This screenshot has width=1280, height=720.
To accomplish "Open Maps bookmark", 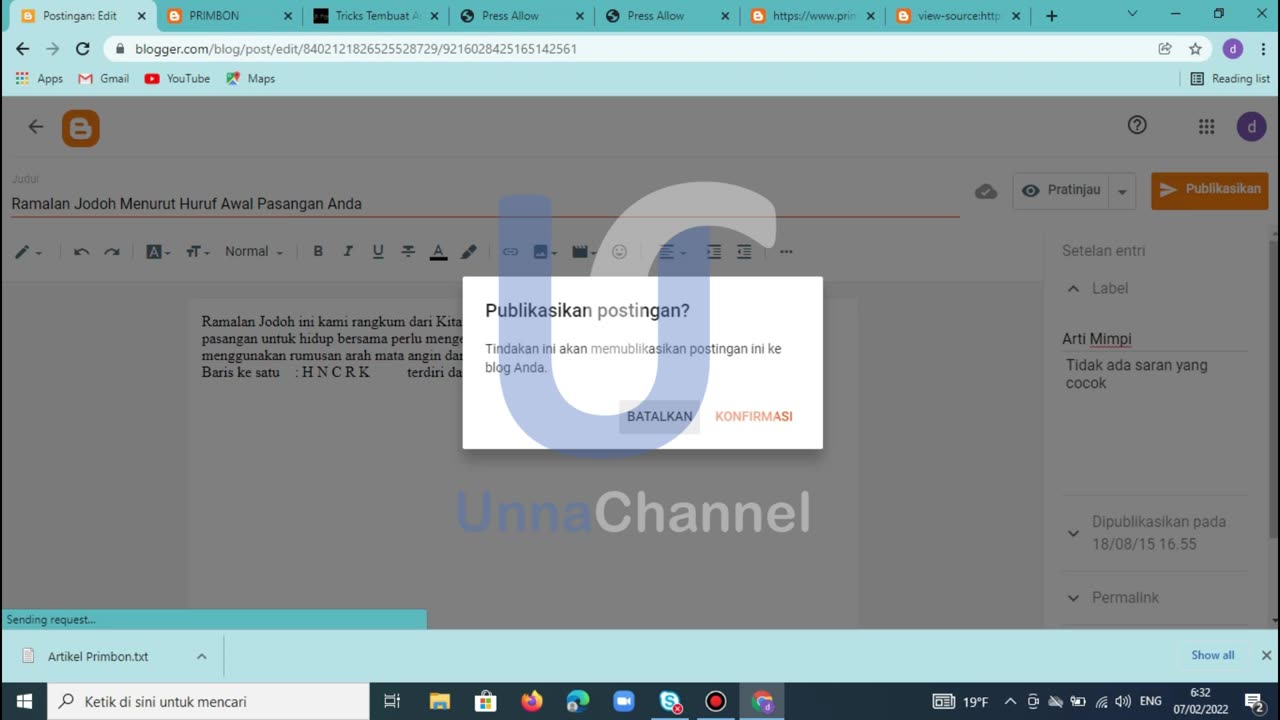I will point(250,79).
